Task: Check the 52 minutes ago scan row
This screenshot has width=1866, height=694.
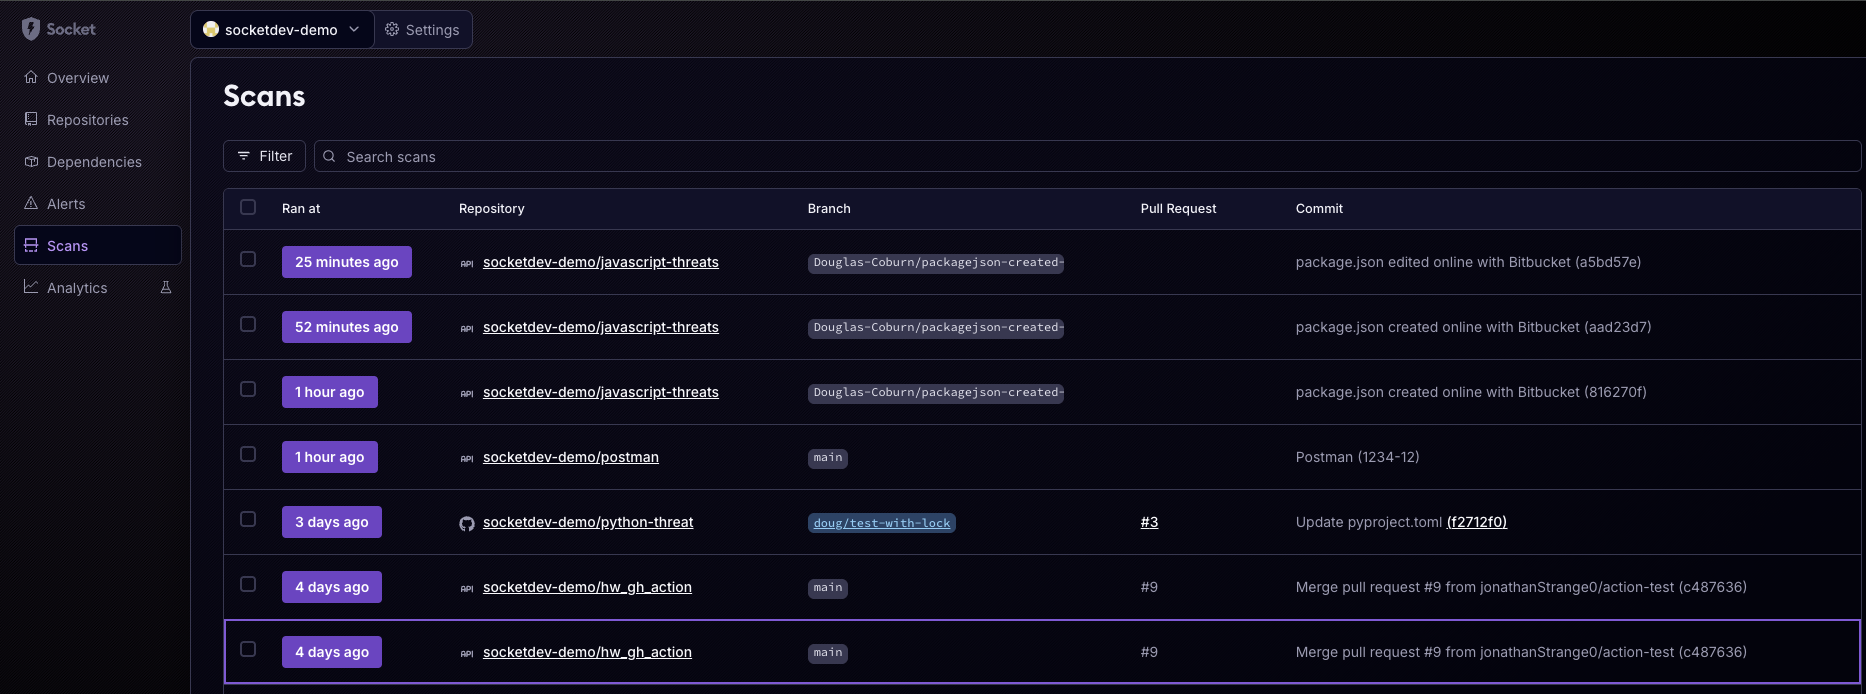Action: [x=248, y=324]
